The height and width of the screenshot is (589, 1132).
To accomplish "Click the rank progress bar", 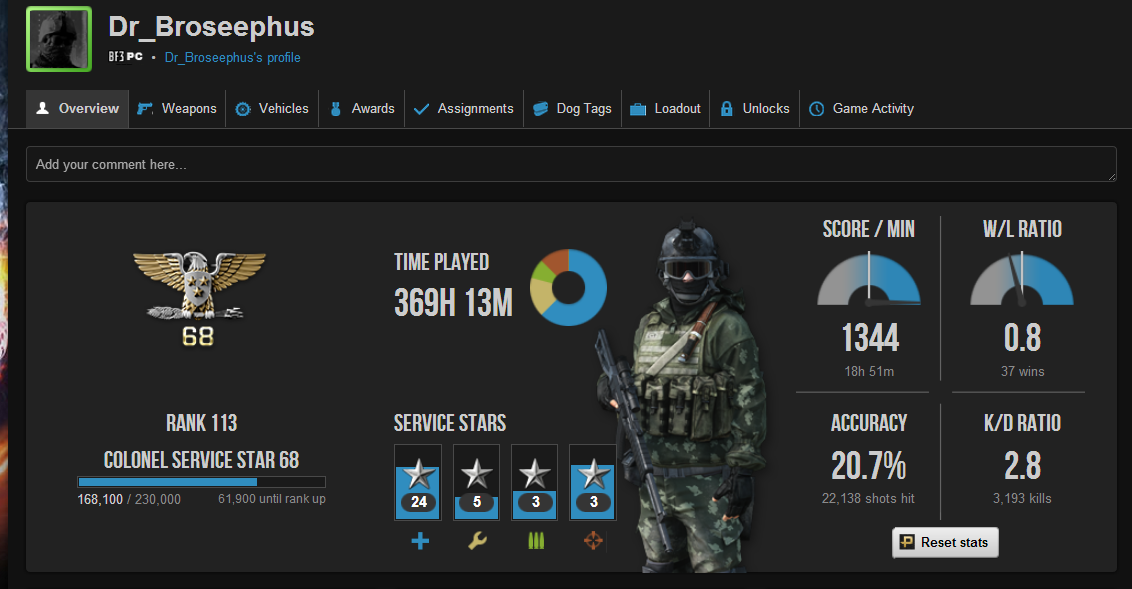I will click(201, 481).
